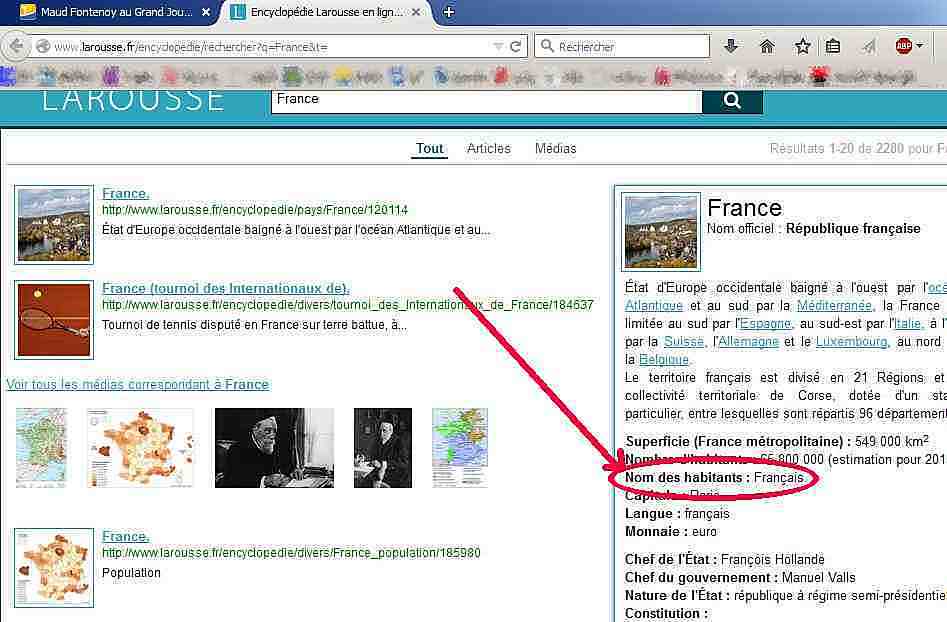Click the 'Nature de l'État' line

(x=785, y=596)
